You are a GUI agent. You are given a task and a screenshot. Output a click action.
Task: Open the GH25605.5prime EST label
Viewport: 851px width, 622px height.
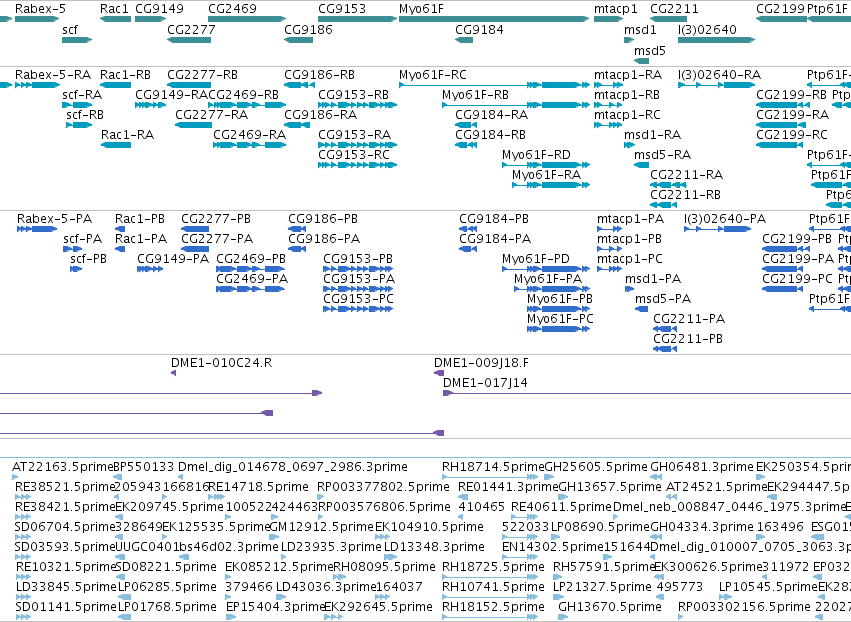point(596,467)
